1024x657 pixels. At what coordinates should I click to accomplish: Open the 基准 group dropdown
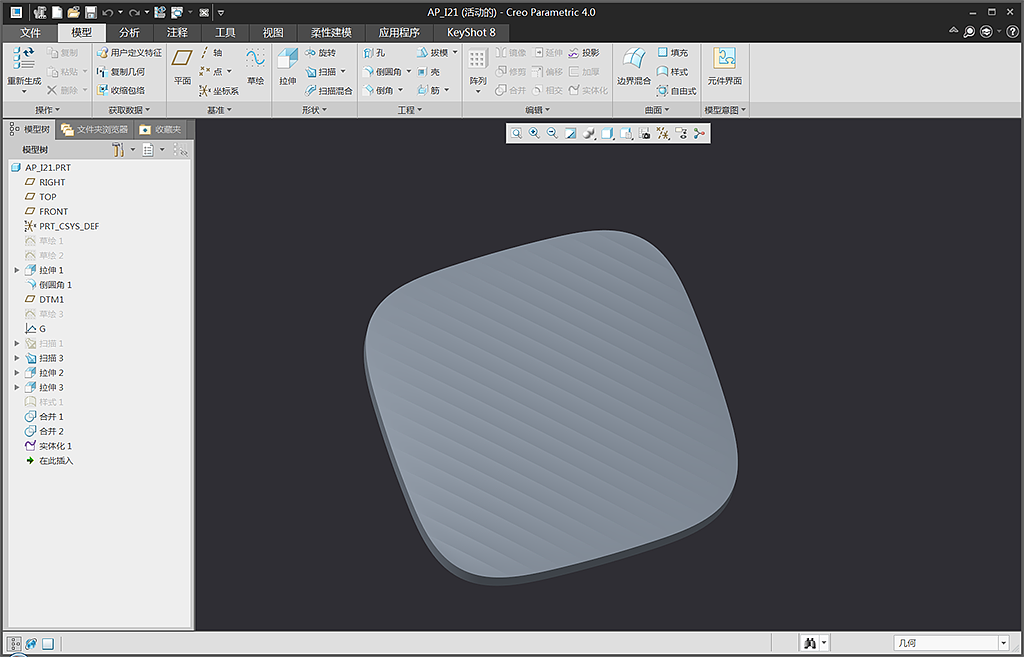coord(219,110)
